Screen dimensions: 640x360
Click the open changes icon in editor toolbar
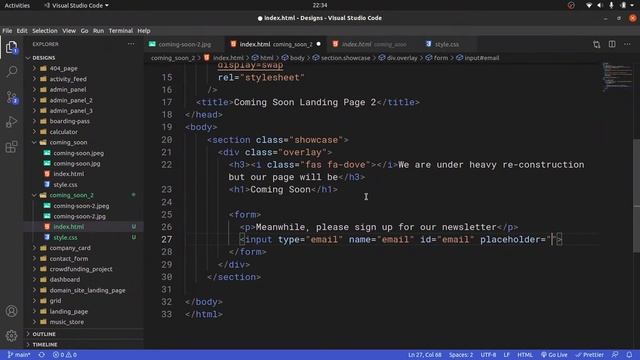click(596, 44)
